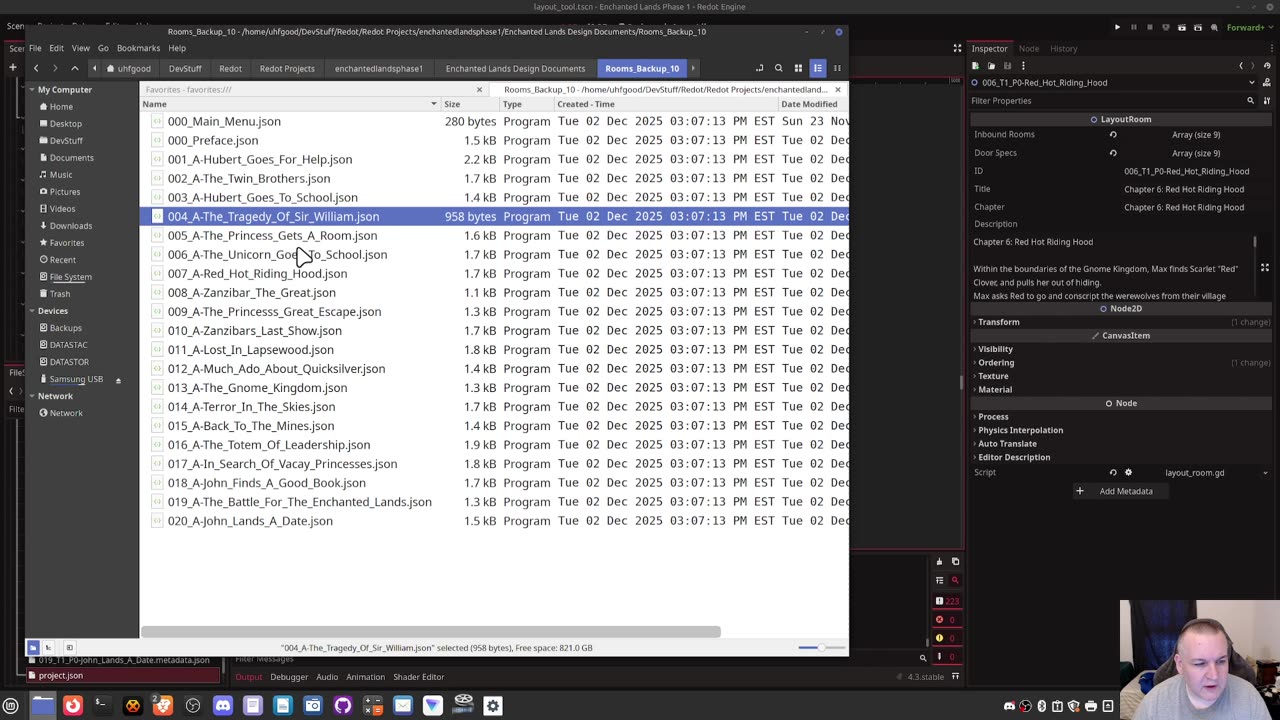Revert the Inbound Rooms property
Viewport: 1280px width, 720px height.
(1113, 135)
